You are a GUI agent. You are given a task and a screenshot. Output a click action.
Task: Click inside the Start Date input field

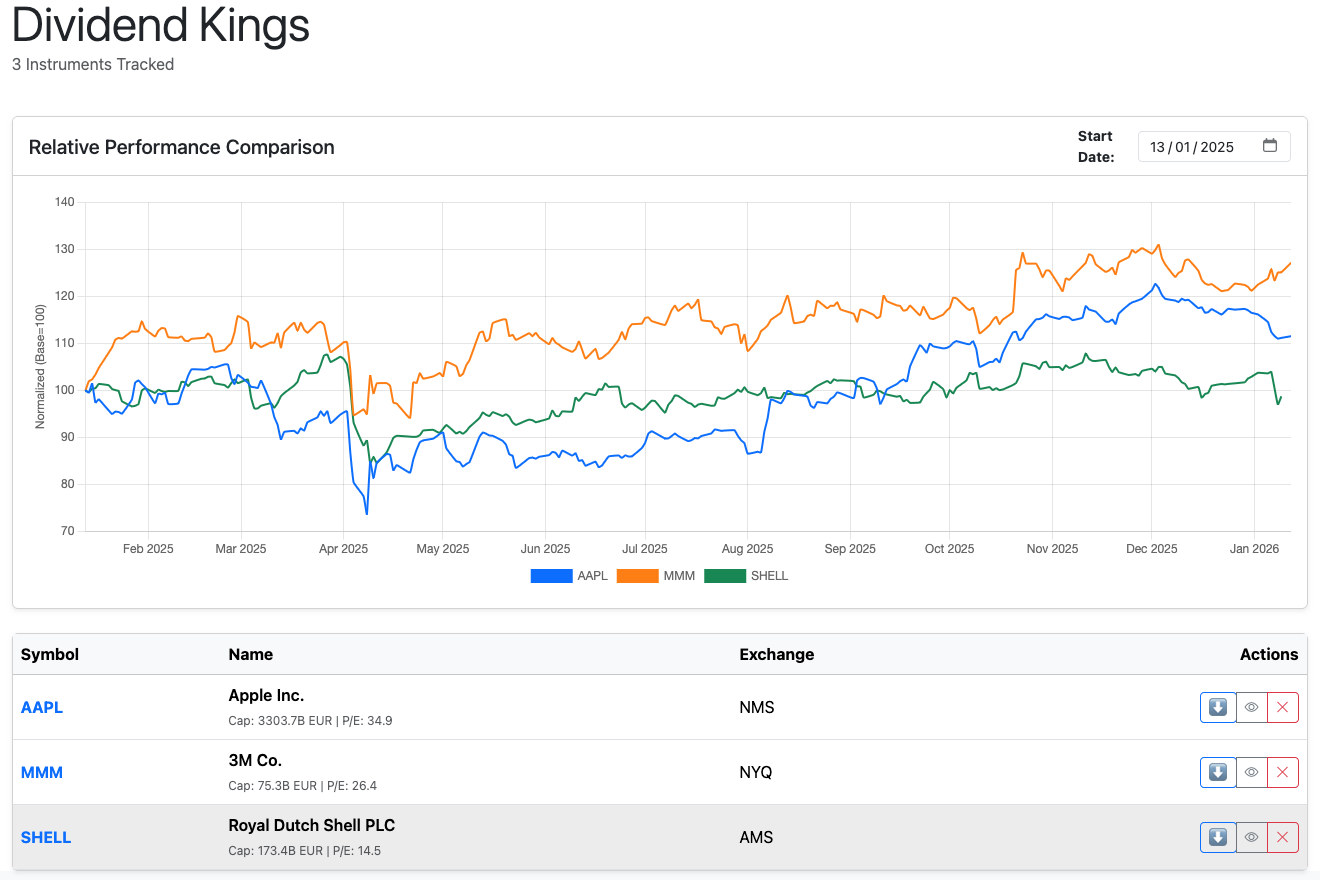(x=1195, y=146)
